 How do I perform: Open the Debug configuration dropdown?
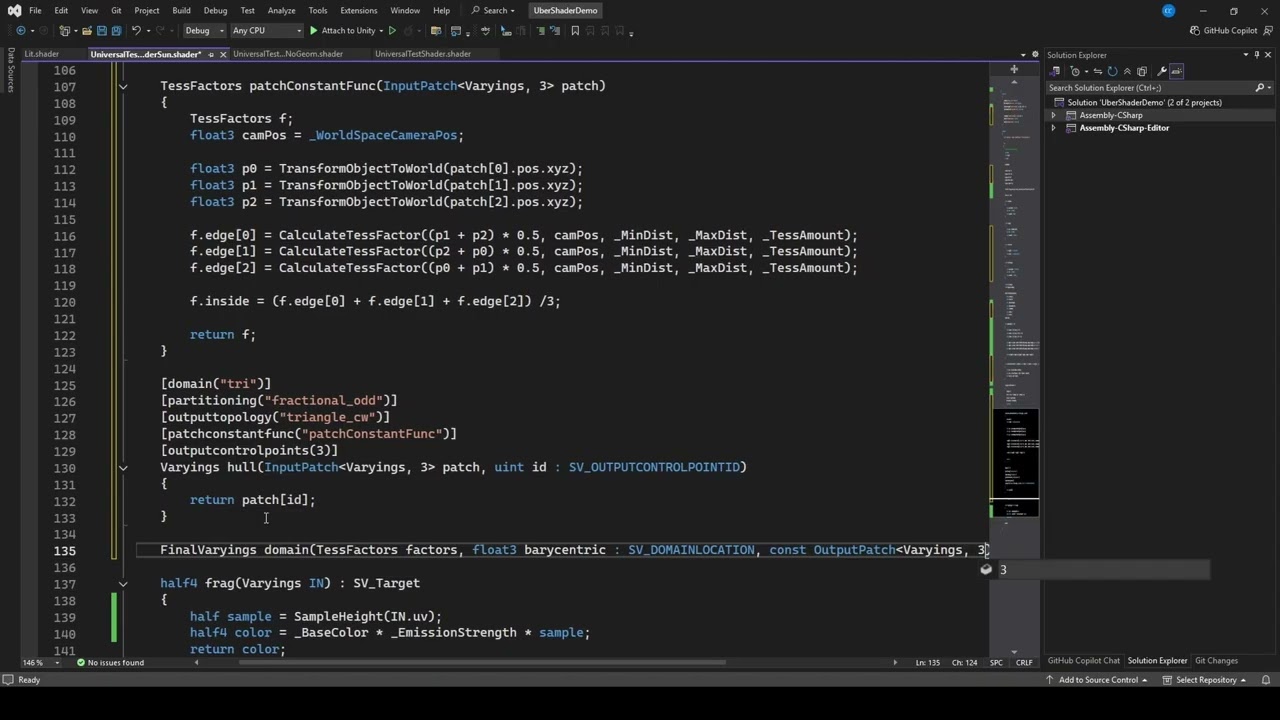[203, 31]
